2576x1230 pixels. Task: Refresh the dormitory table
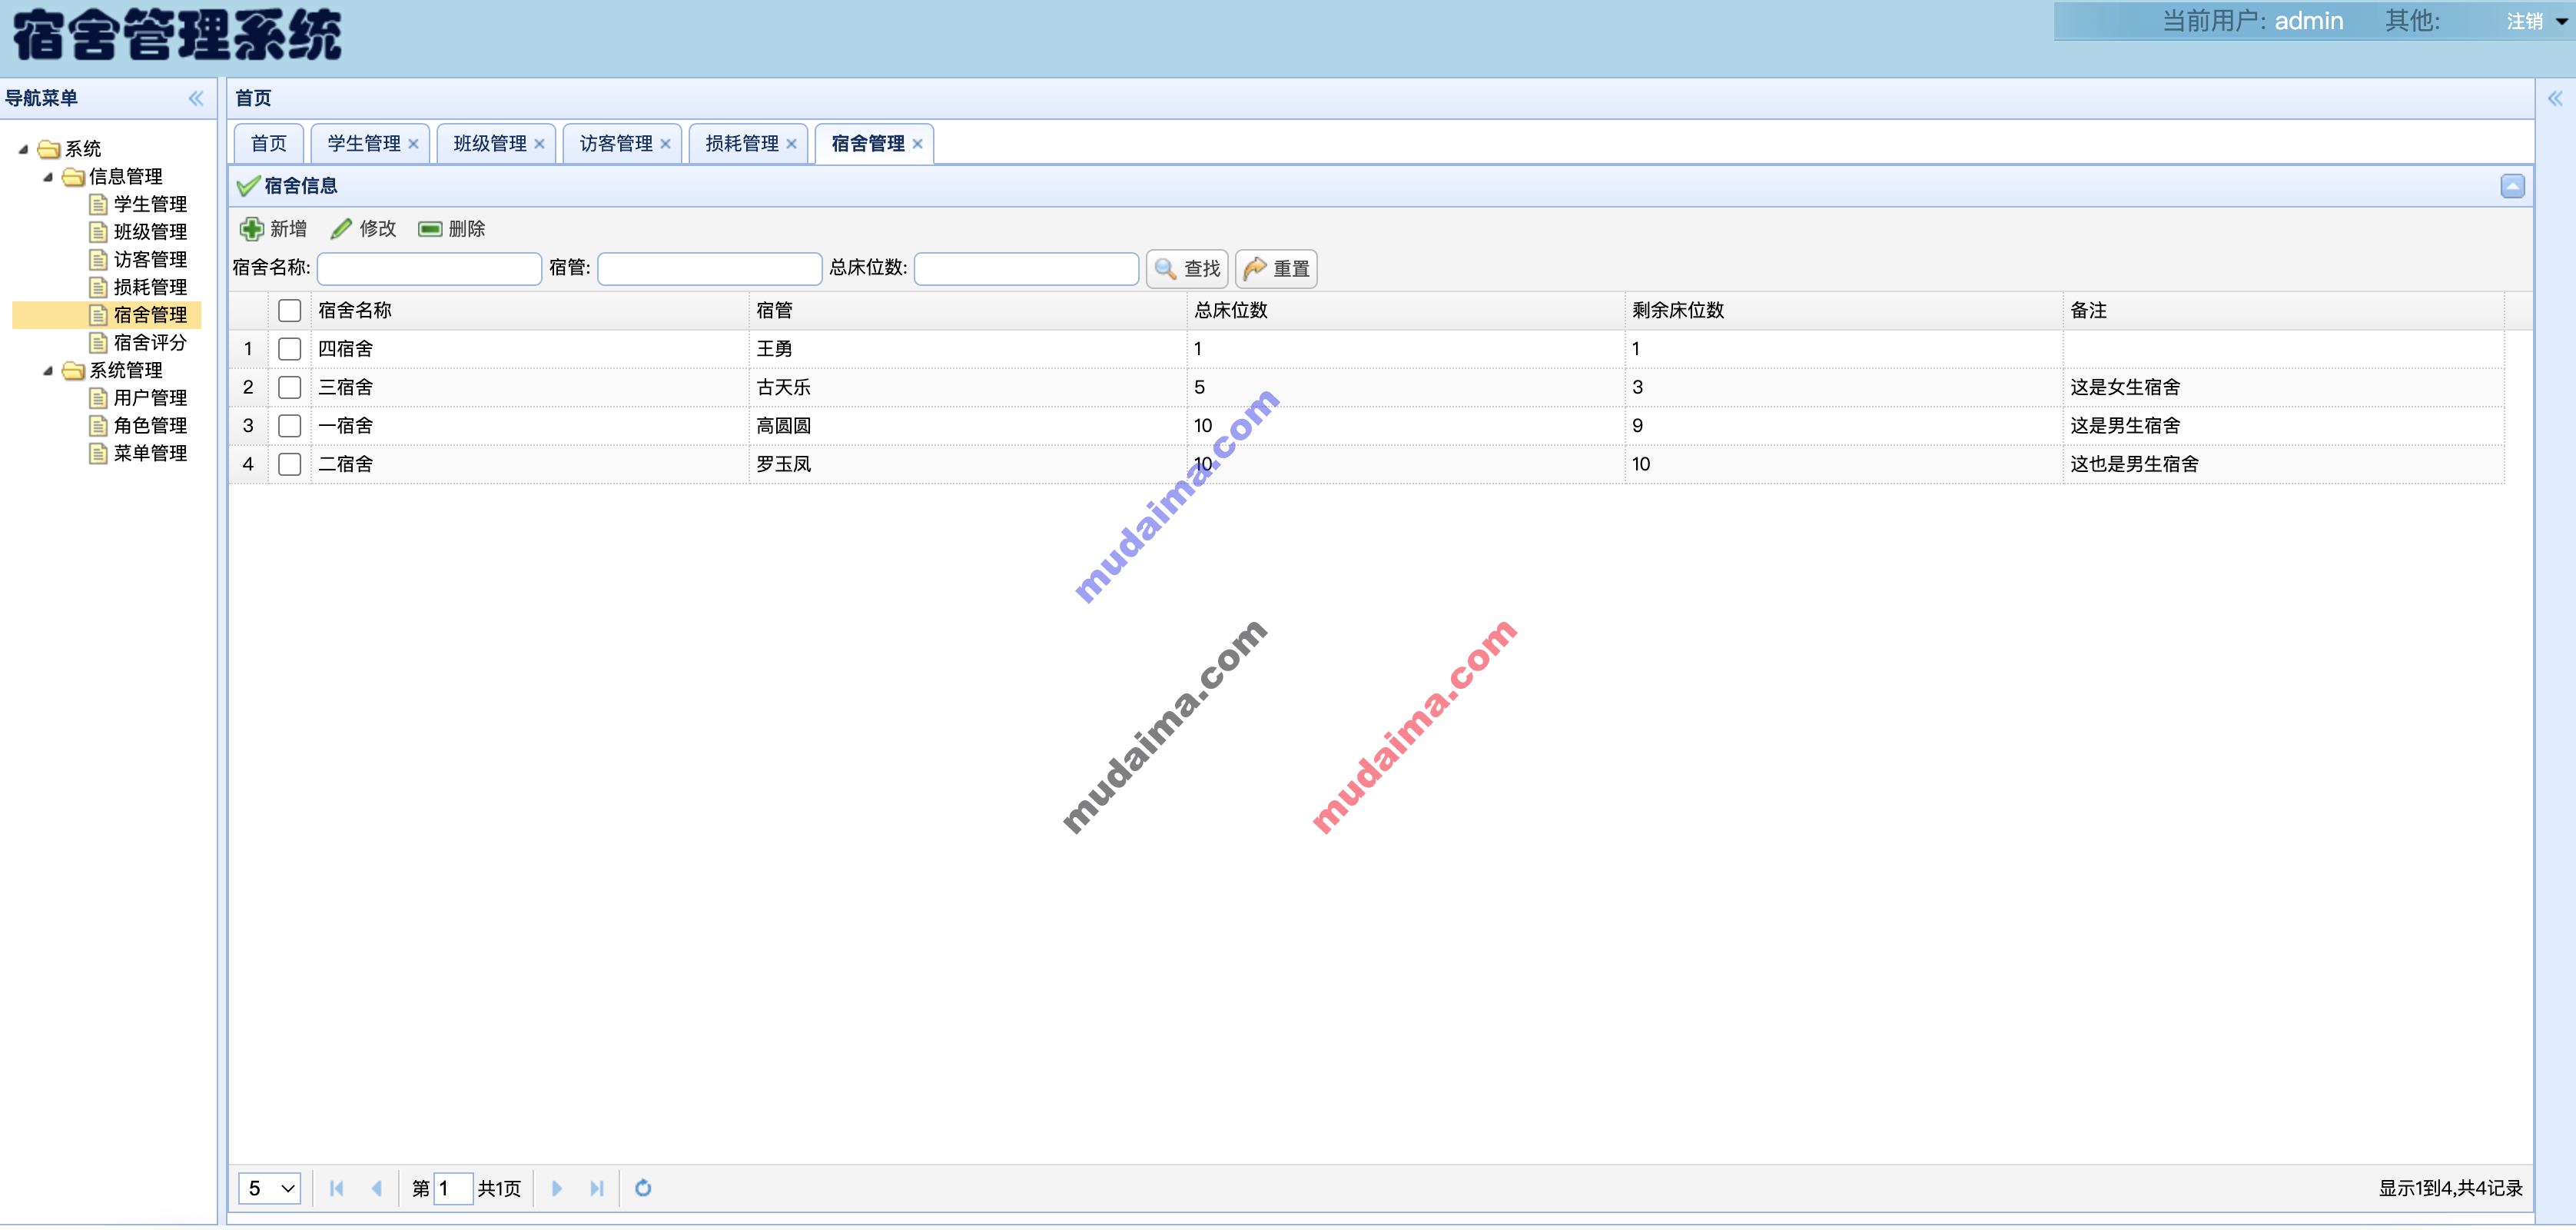(x=643, y=1188)
